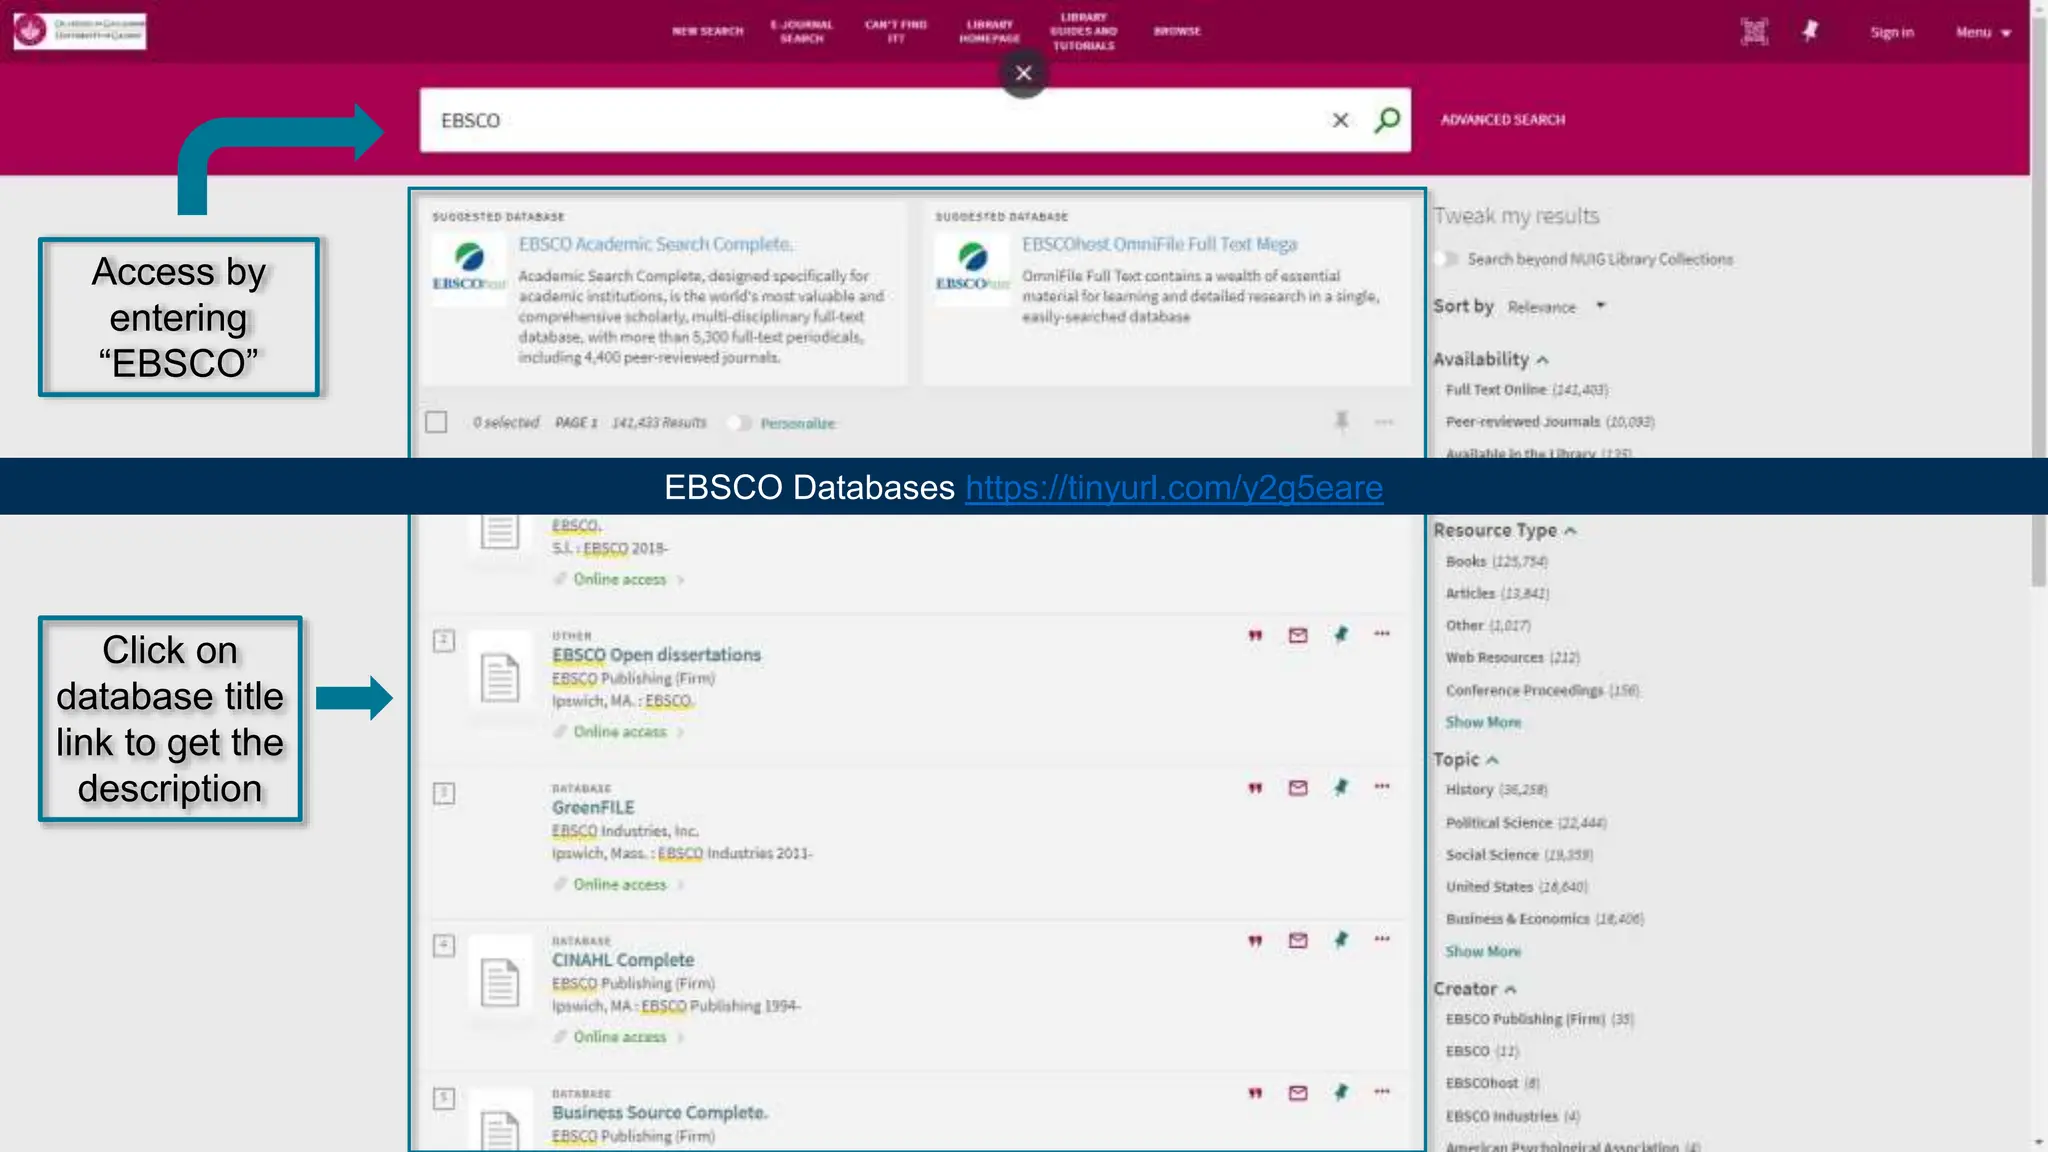The height and width of the screenshot is (1152, 2048).
Task: Check the select-all results checkbox
Action: click(436, 422)
